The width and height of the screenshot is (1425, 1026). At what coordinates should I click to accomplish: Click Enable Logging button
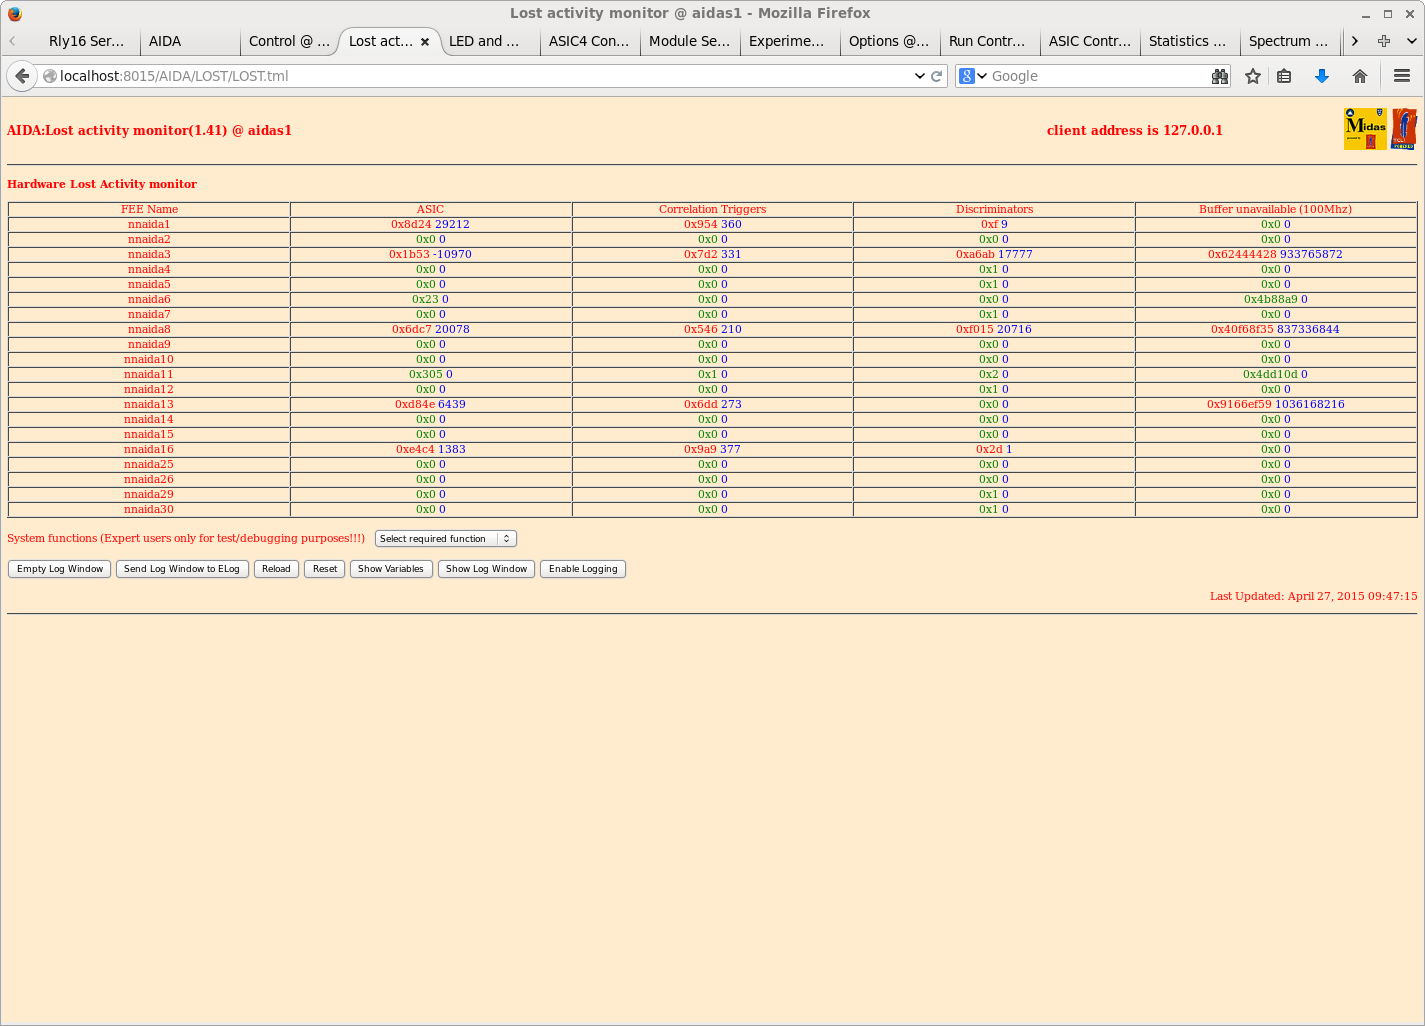[583, 569]
